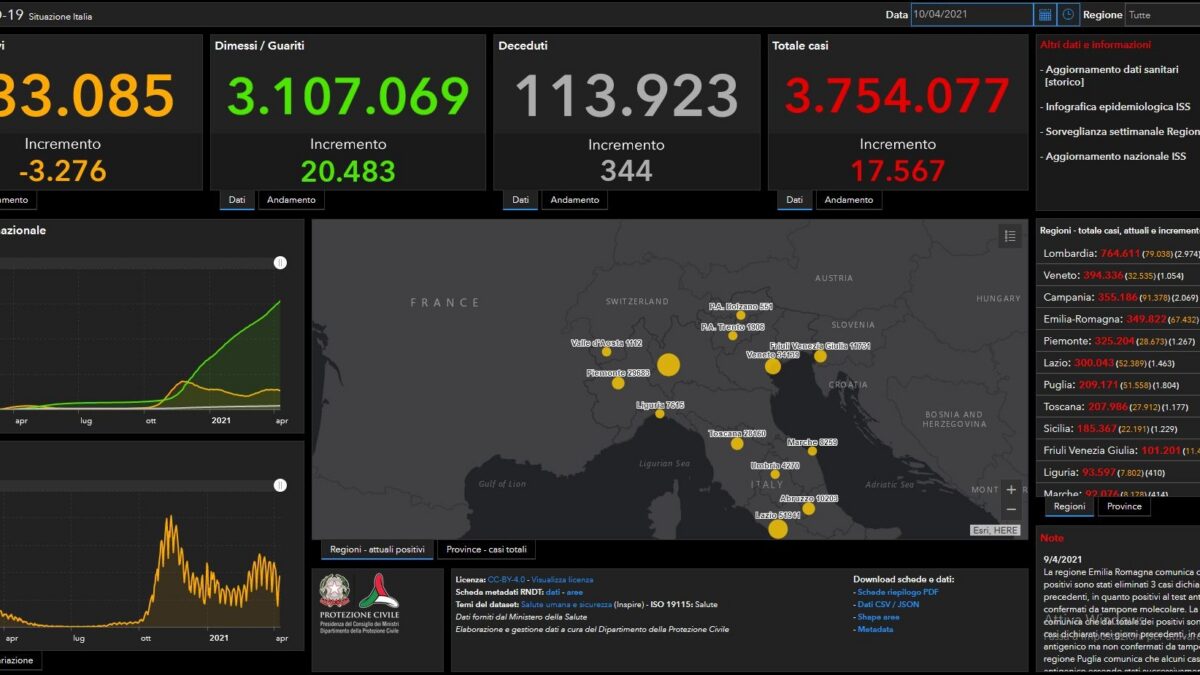Switch to Andamento tab under Totale casi
The width and height of the screenshot is (1200, 675).
[849, 200]
